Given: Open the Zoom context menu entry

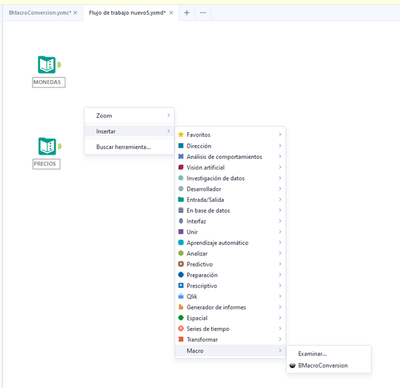Looking at the screenshot, I should 129,116.
